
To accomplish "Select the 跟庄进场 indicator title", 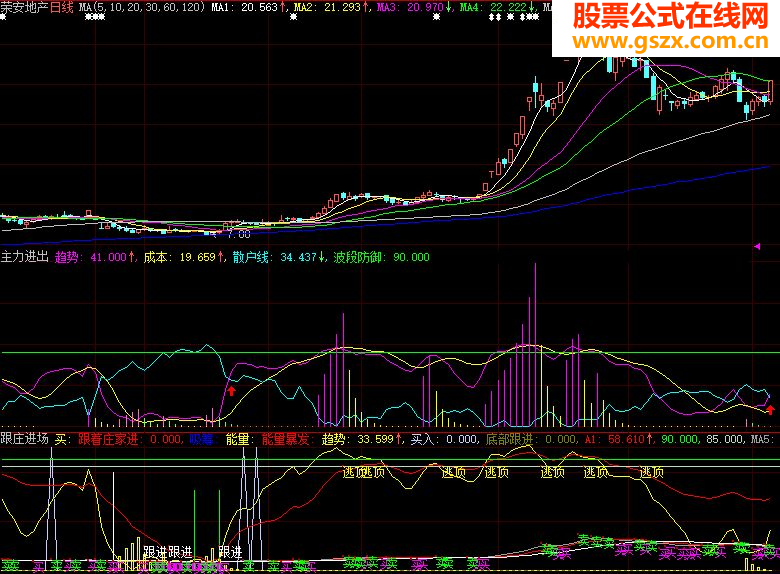I will coord(24,439).
